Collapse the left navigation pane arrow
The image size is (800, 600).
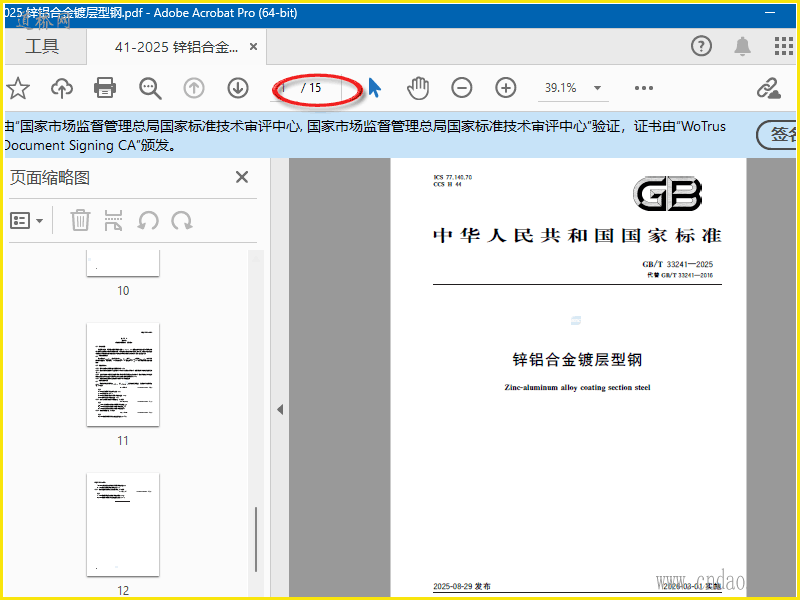[280, 409]
